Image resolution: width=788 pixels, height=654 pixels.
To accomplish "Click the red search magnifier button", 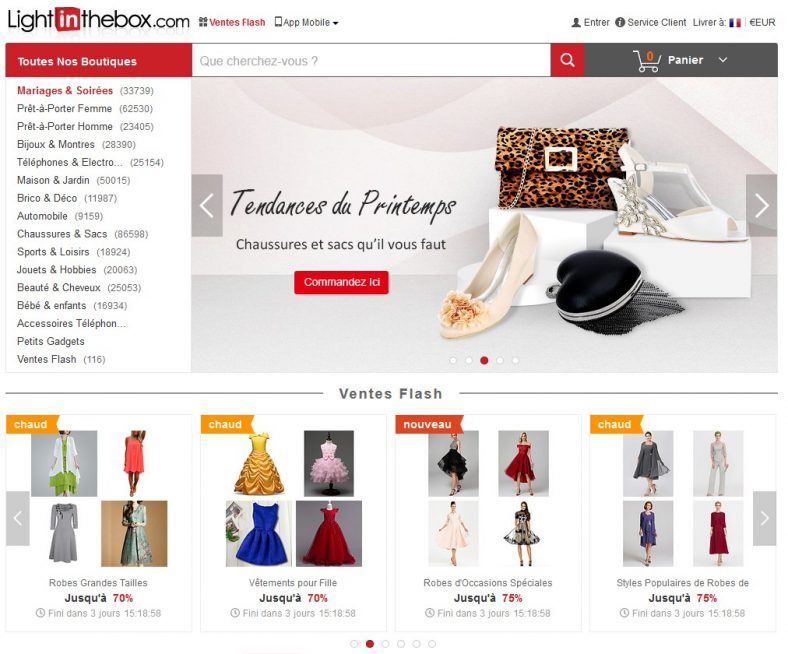I will 567,60.
